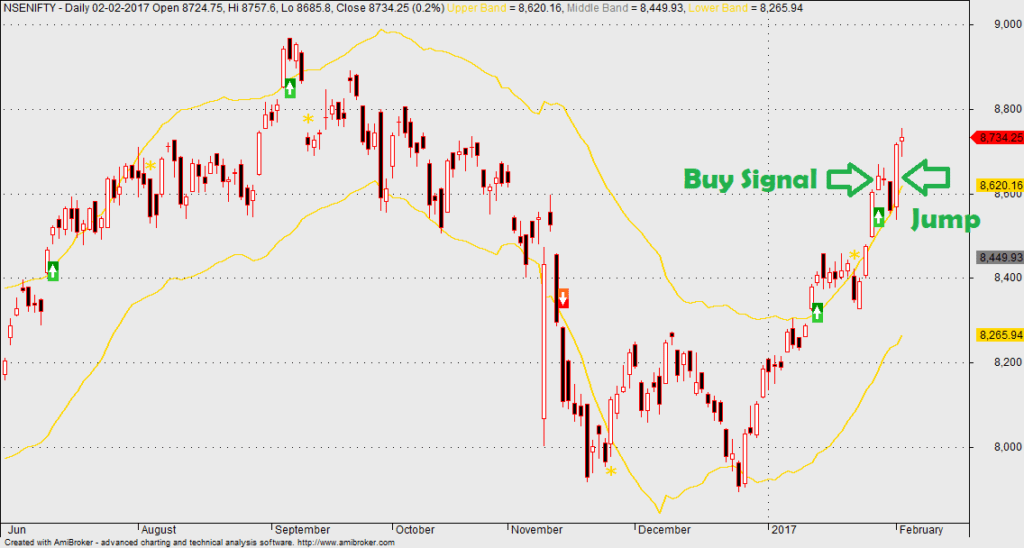This screenshot has height=548, width=1024.
Task: Click the 2017 label on the time axis
Action: [x=784, y=530]
